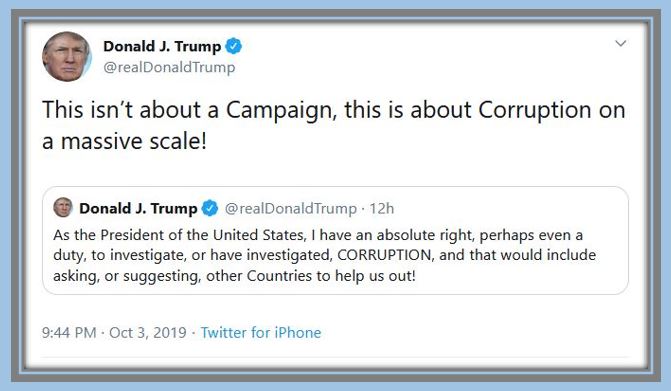The height and width of the screenshot is (391, 671).
Task: Click the "help us out!" line of the quote
Action: click(x=234, y=275)
